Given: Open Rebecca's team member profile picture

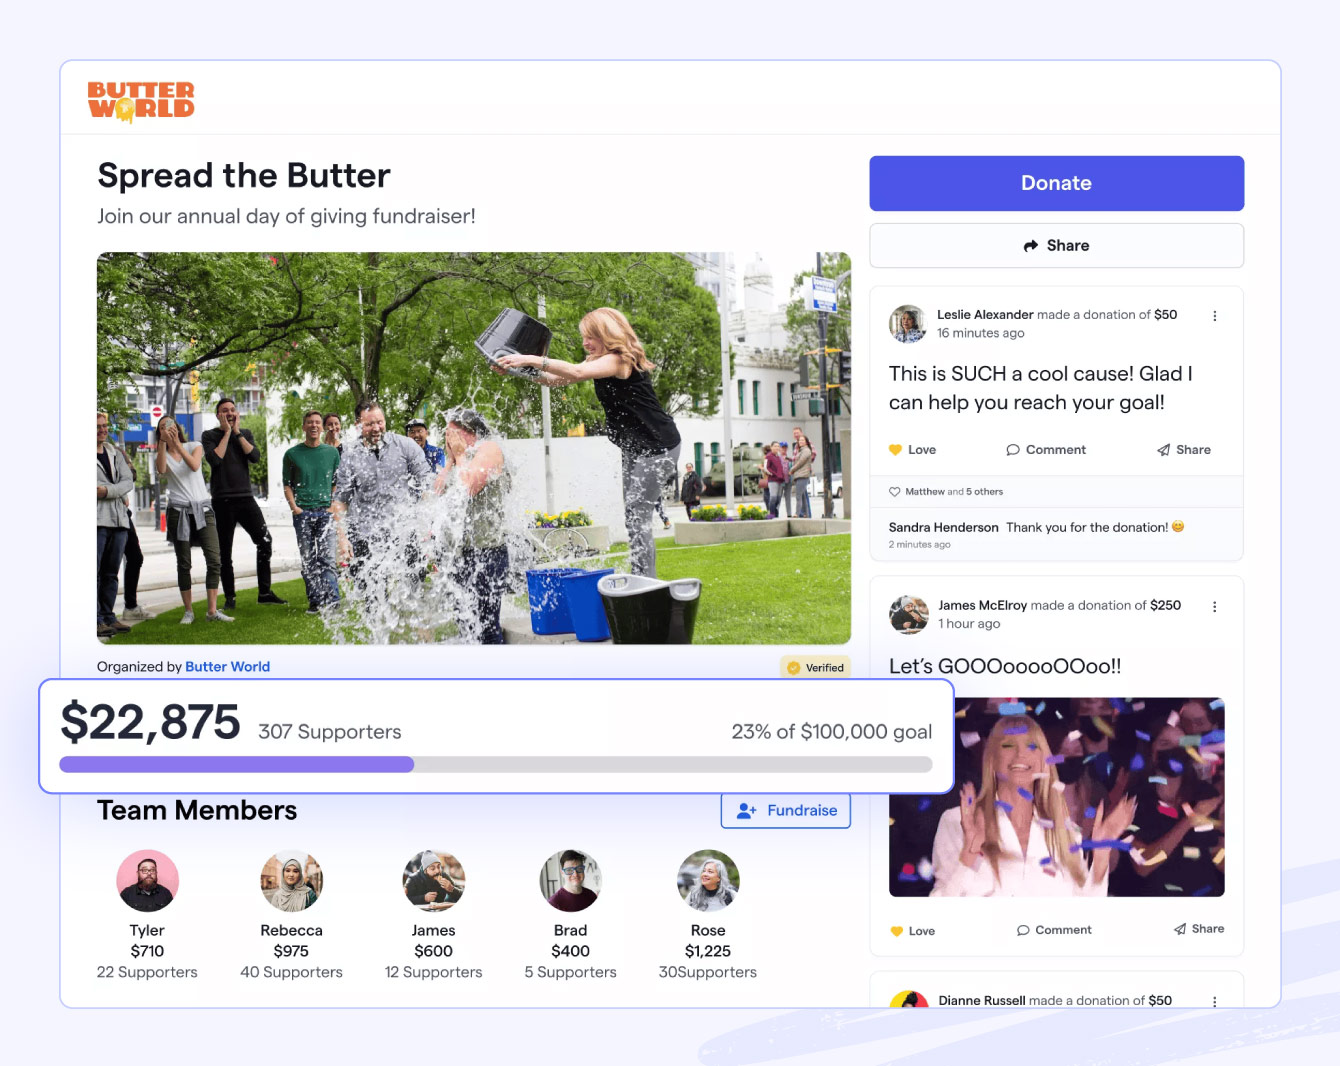Looking at the screenshot, I should 291,881.
